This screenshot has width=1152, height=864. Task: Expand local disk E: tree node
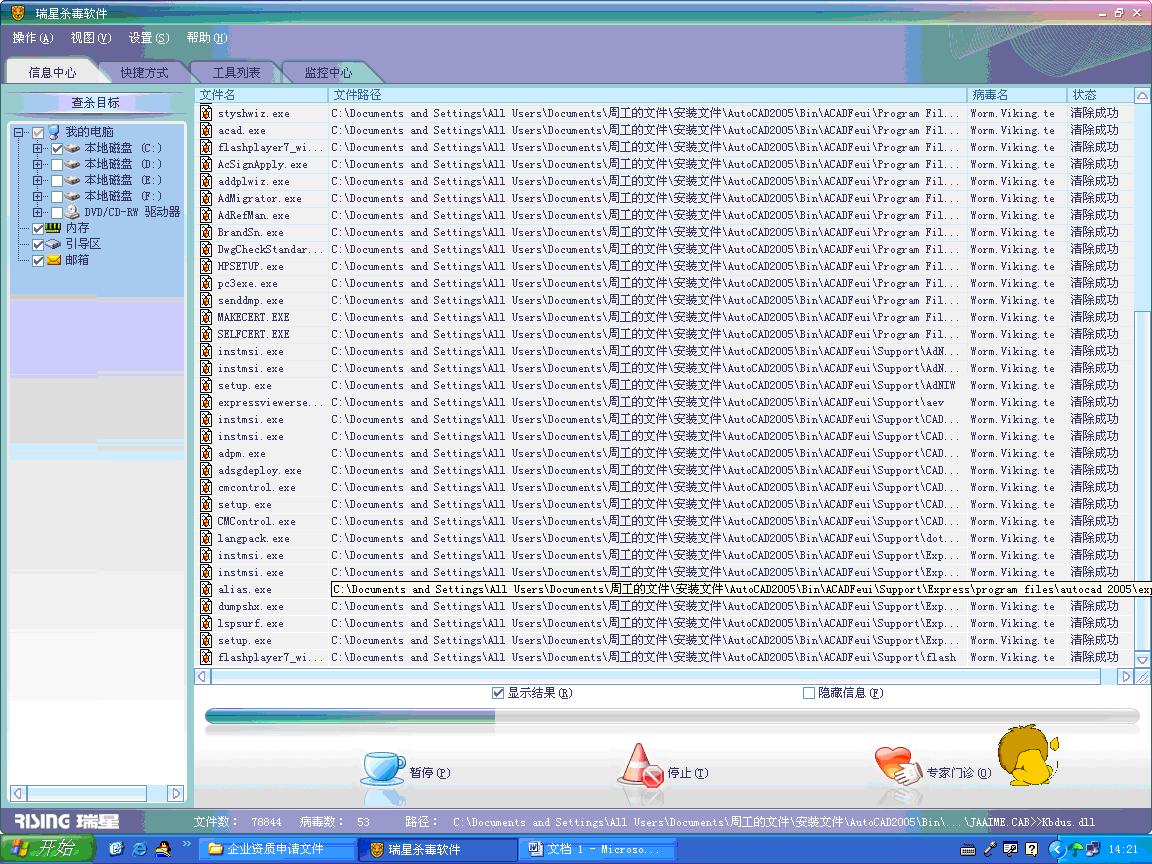[x=37, y=181]
